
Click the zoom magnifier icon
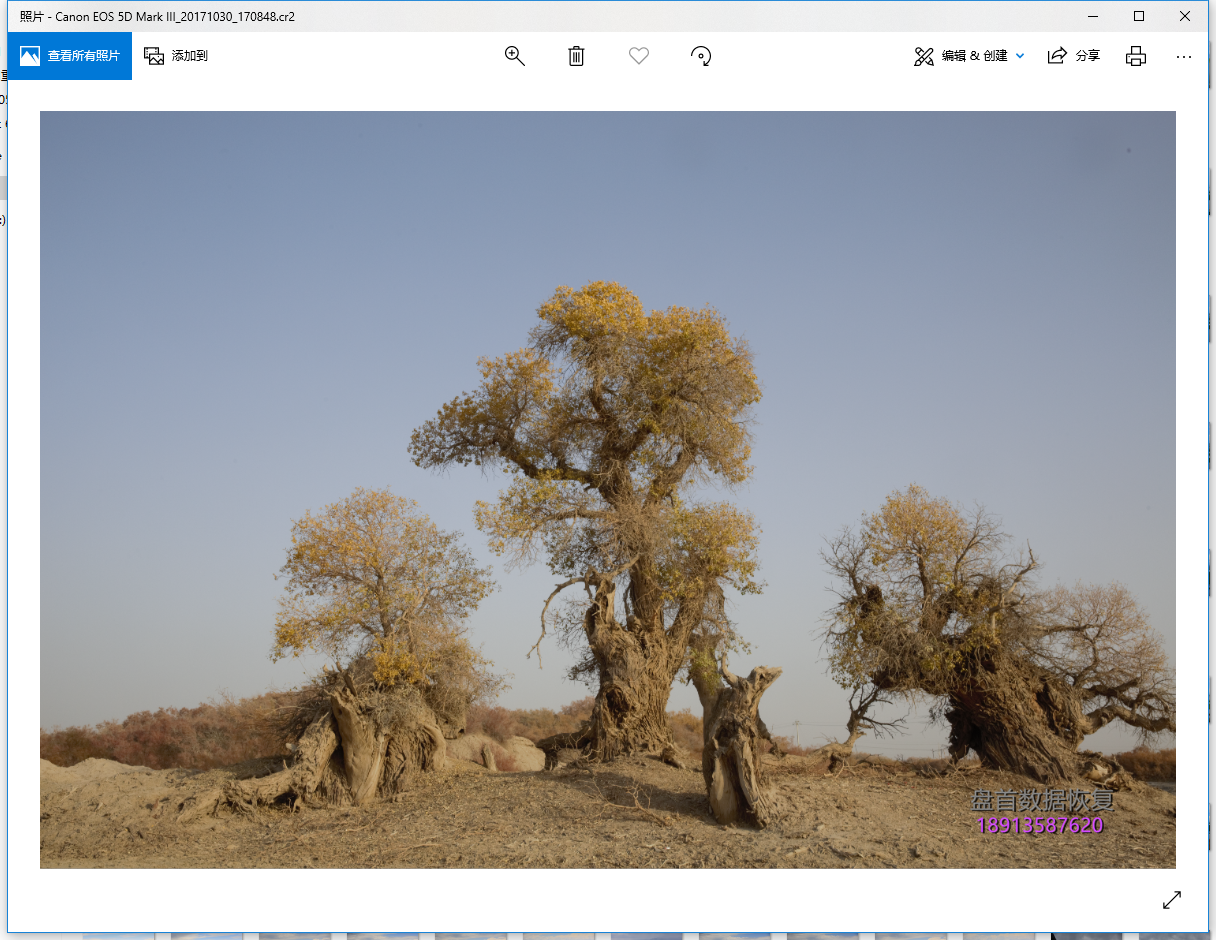click(x=515, y=56)
